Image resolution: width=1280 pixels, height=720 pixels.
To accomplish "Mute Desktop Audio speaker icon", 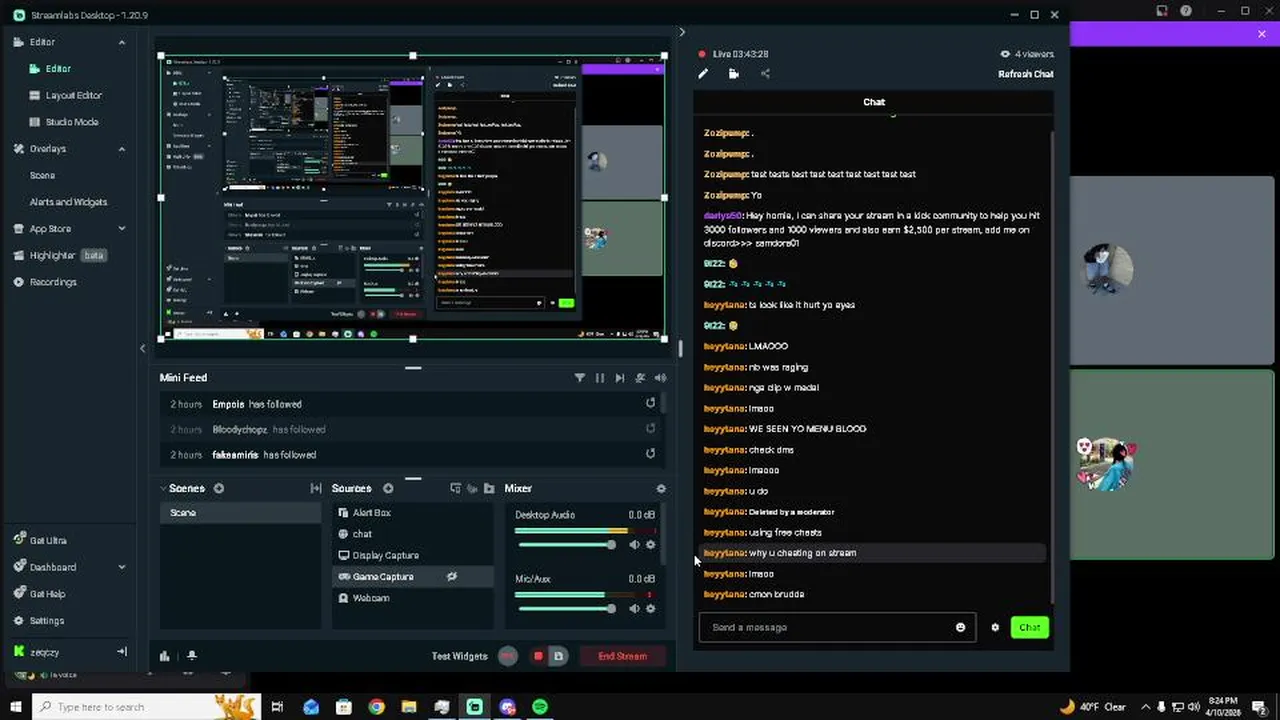I will [x=634, y=545].
